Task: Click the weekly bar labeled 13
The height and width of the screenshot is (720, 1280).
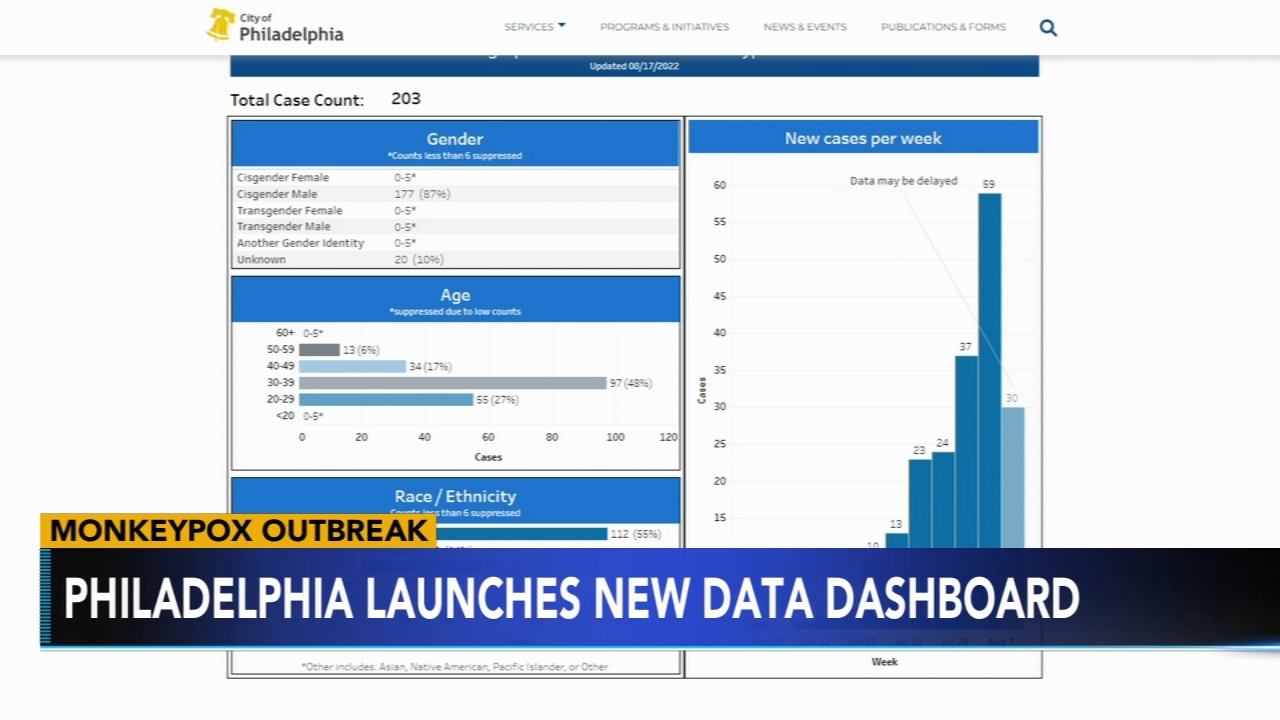Action: (x=897, y=540)
